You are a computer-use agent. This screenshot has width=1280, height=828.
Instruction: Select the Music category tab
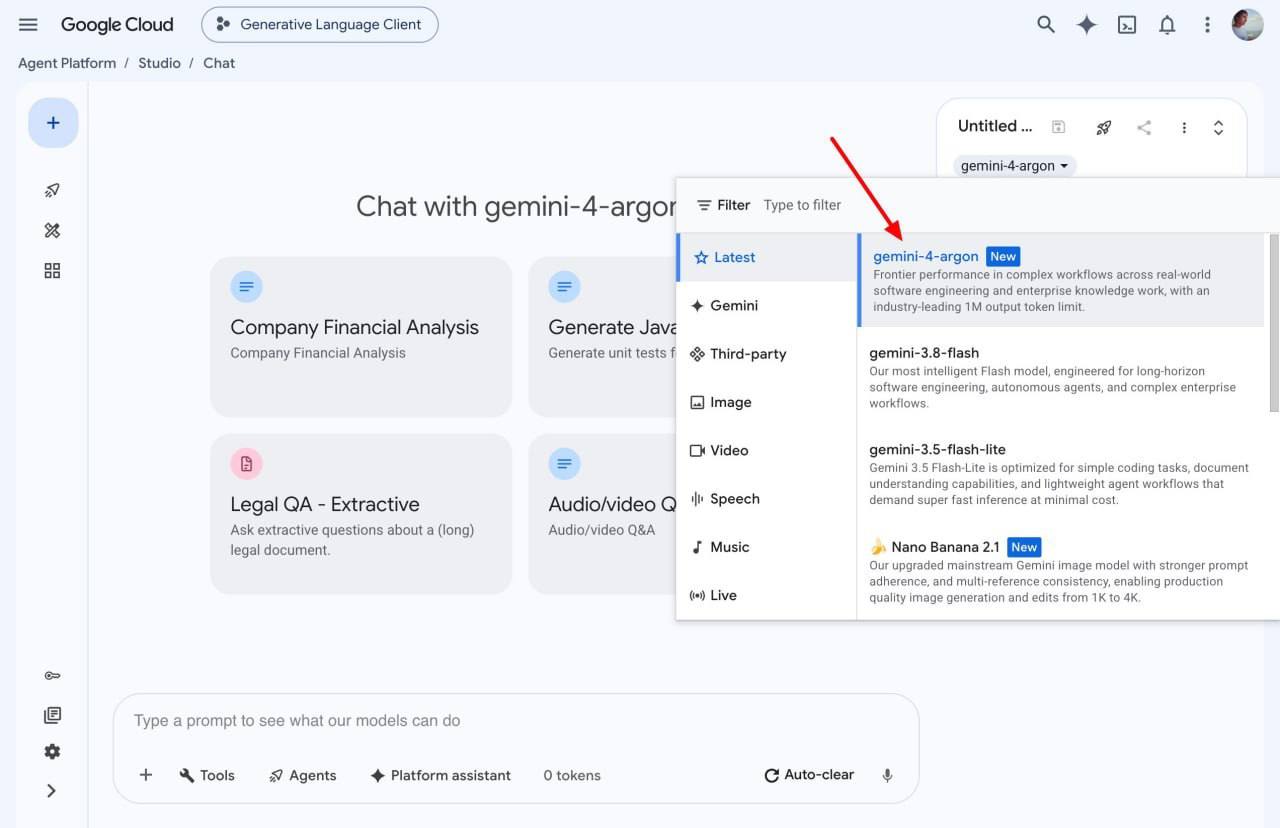767,547
